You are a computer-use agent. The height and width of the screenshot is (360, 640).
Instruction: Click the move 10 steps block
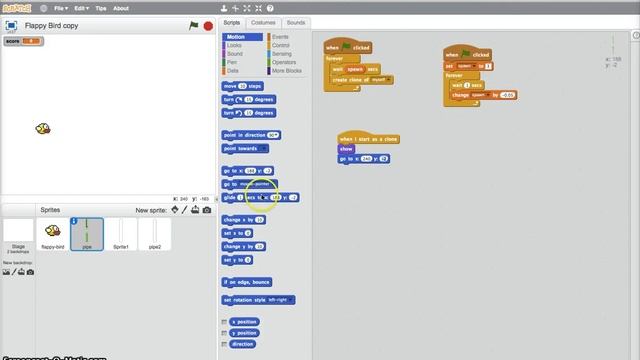click(x=242, y=86)
